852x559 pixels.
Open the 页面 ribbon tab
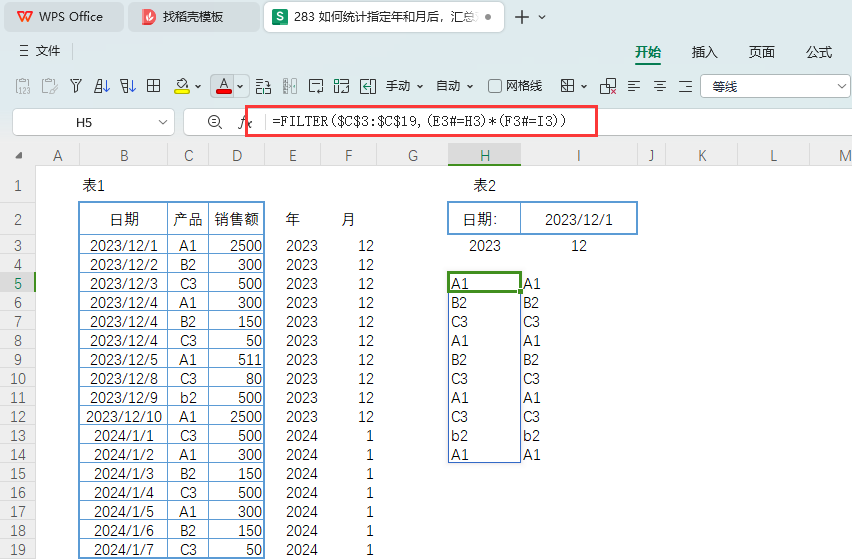[761, 52]
